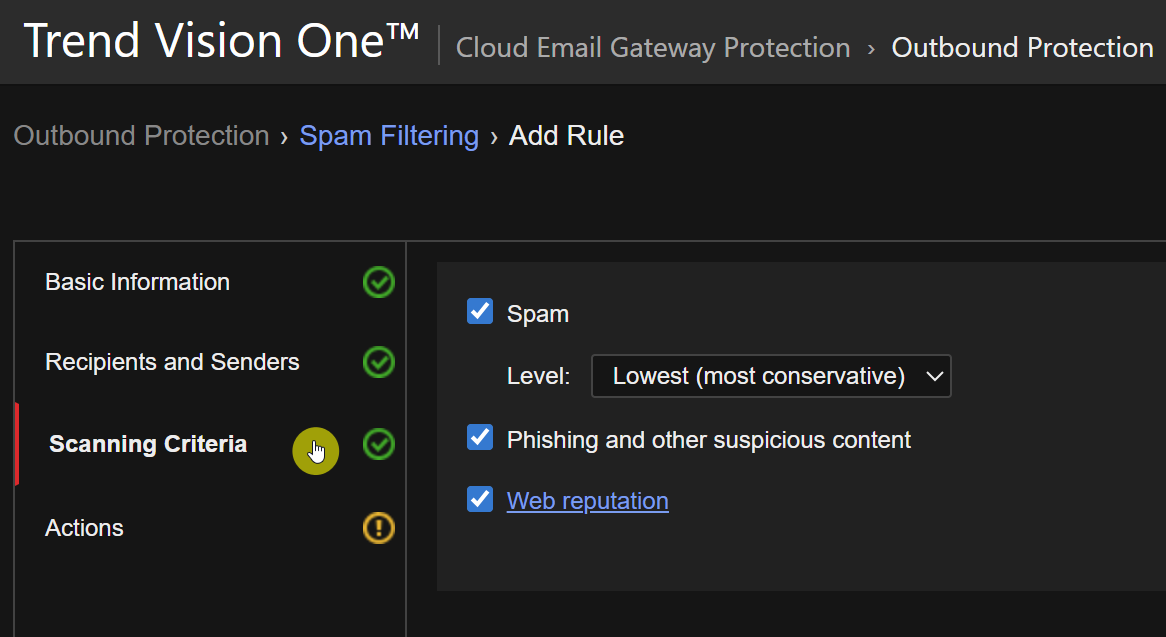Click the green checkmark beside Basic Information
The image size is (1166, 637).
(378, 283)
